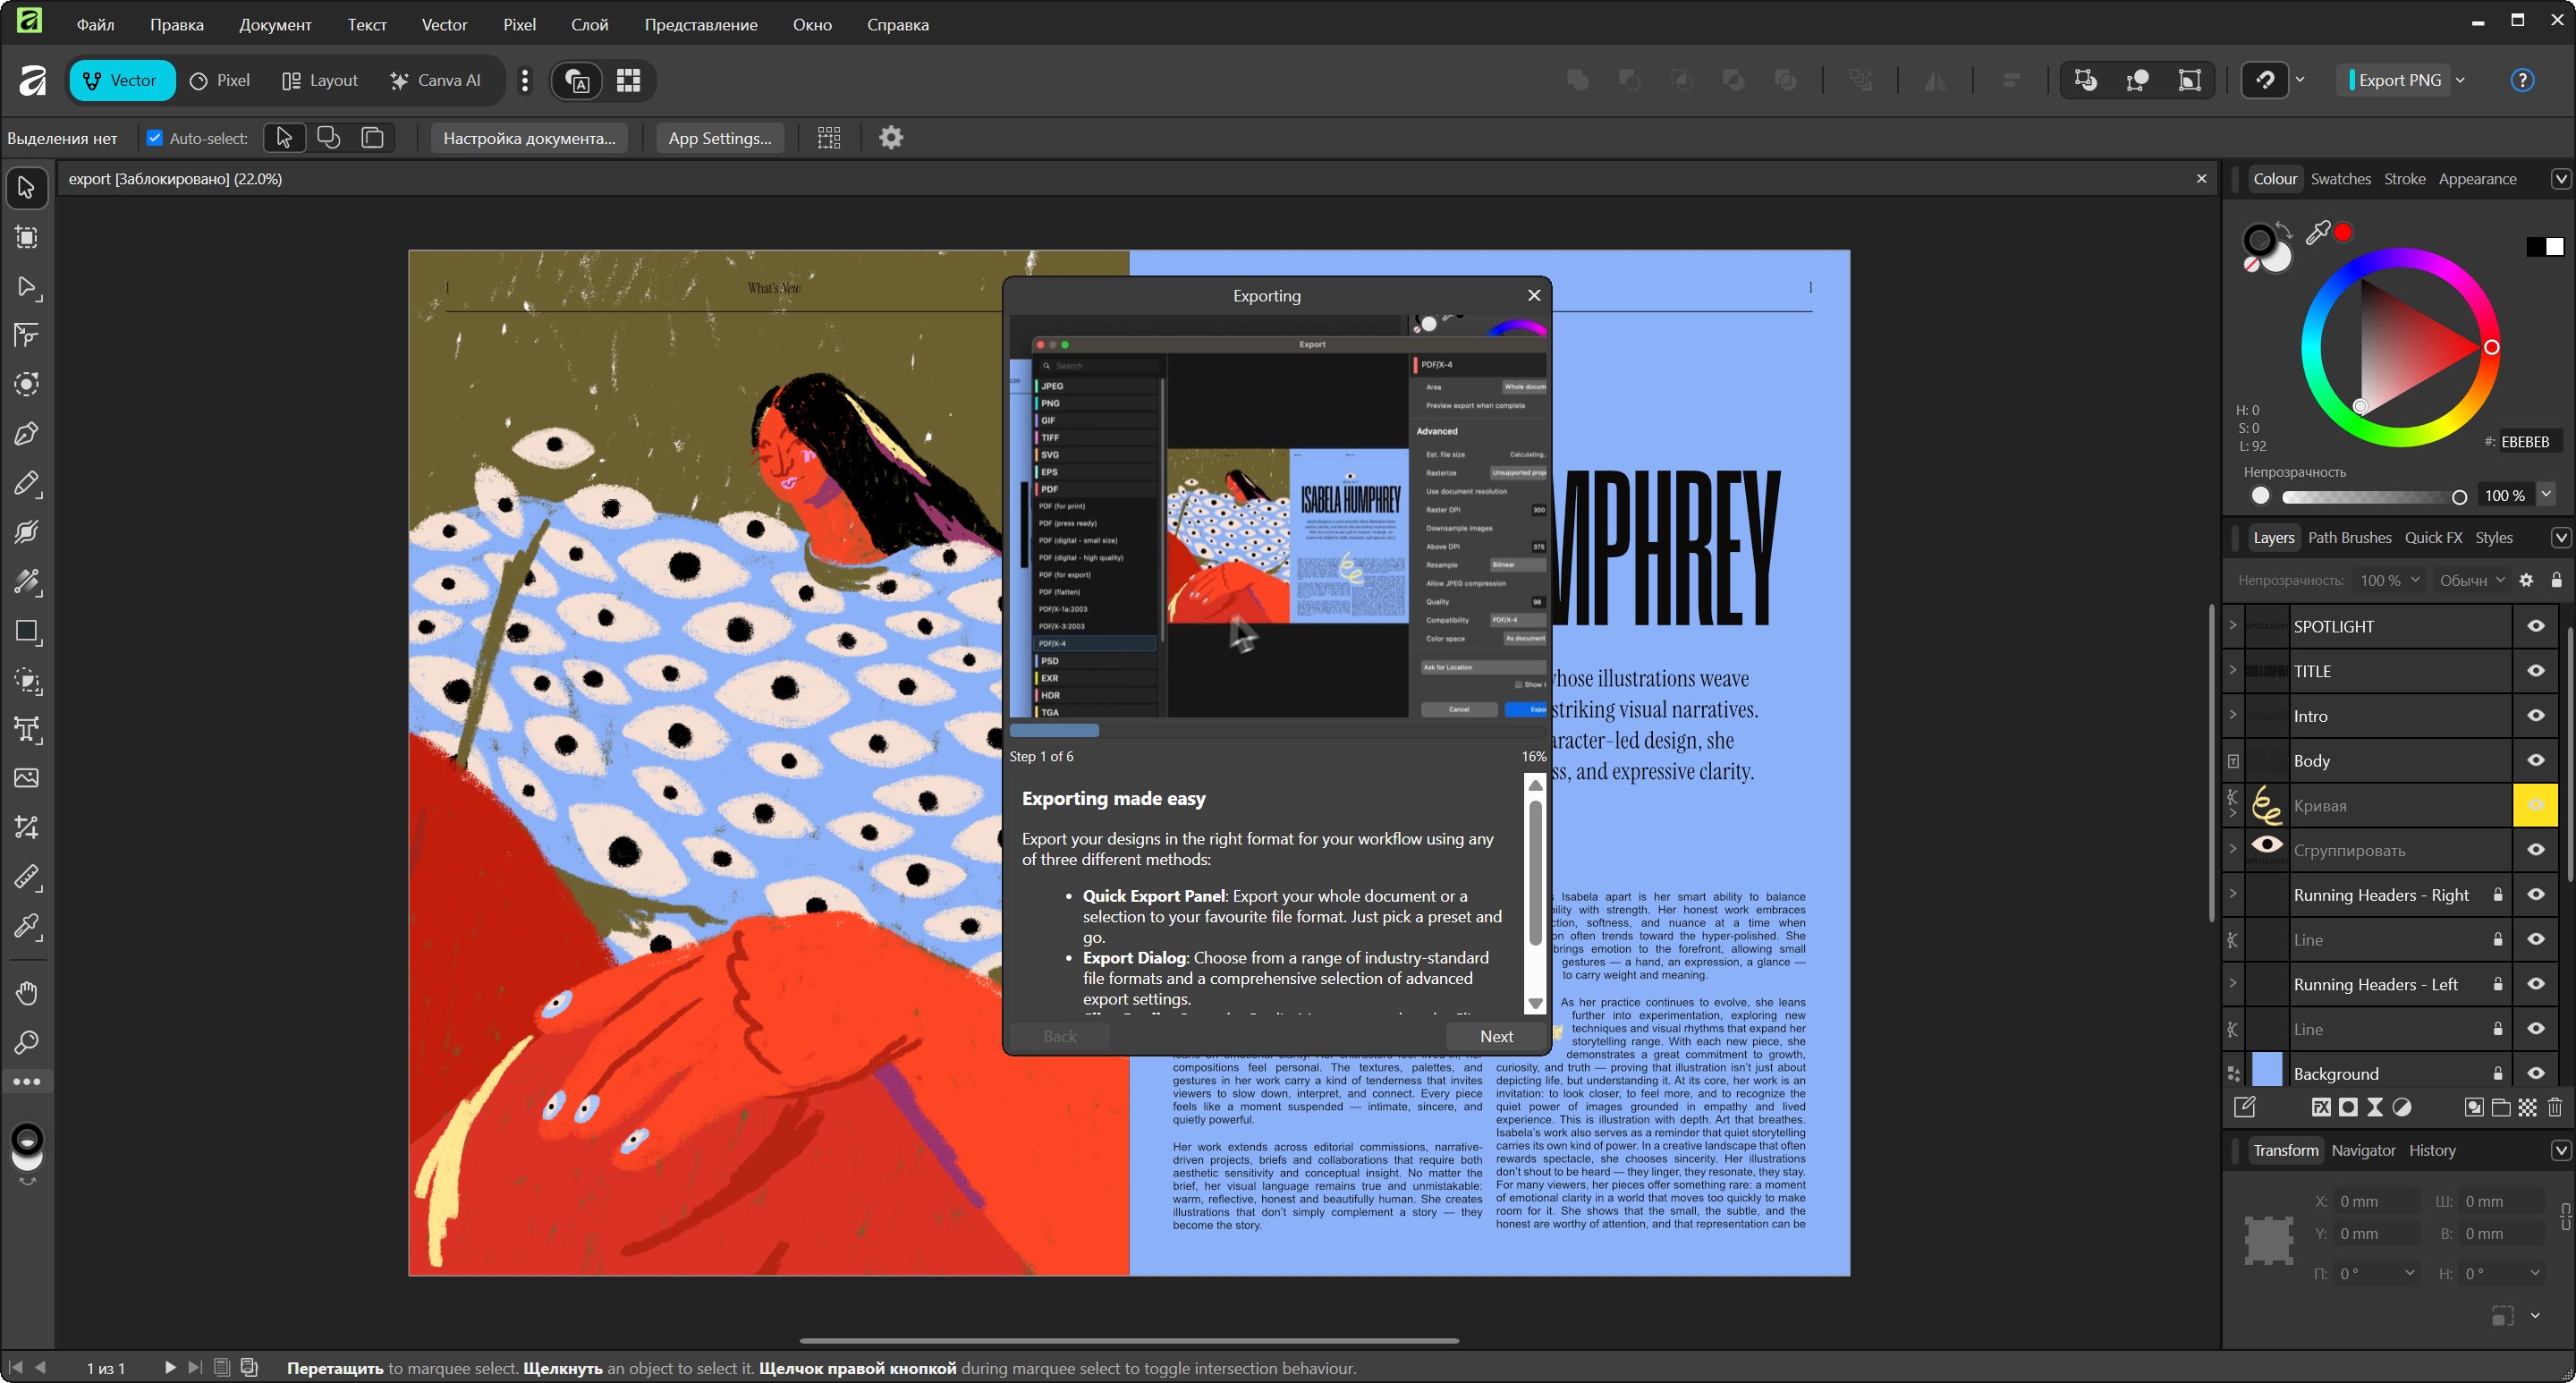Toggle visibility of the Body layer
2576x1383 pixels.
click(2535, 760)
